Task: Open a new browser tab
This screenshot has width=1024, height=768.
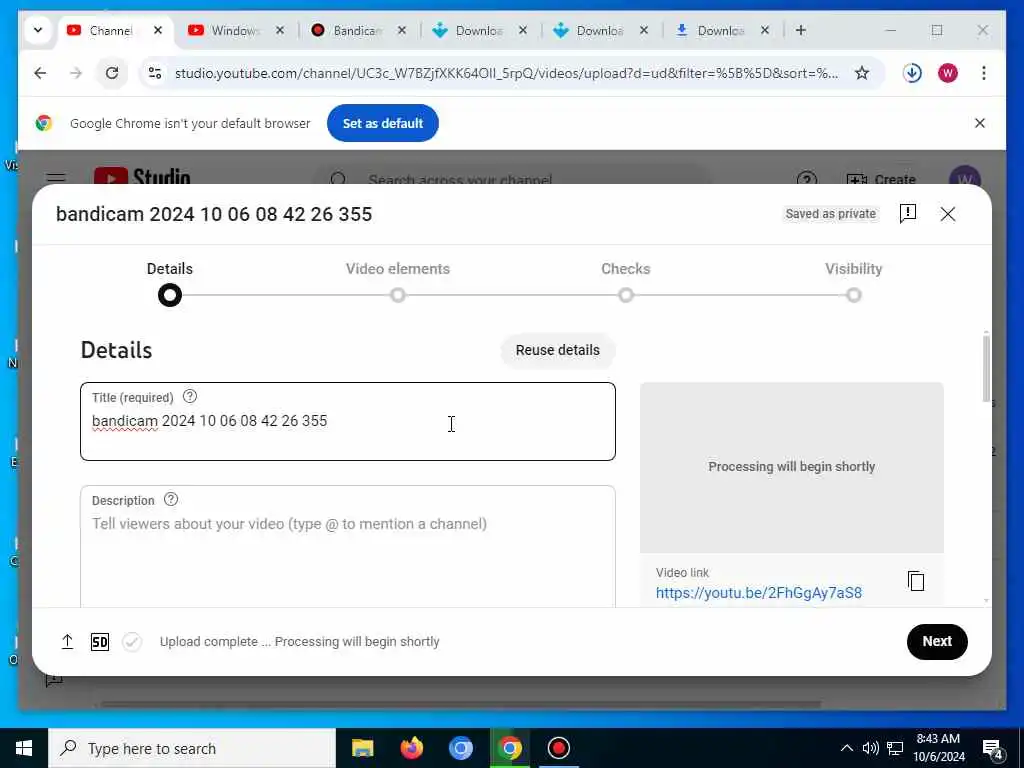Action: [x=801, y=30]
